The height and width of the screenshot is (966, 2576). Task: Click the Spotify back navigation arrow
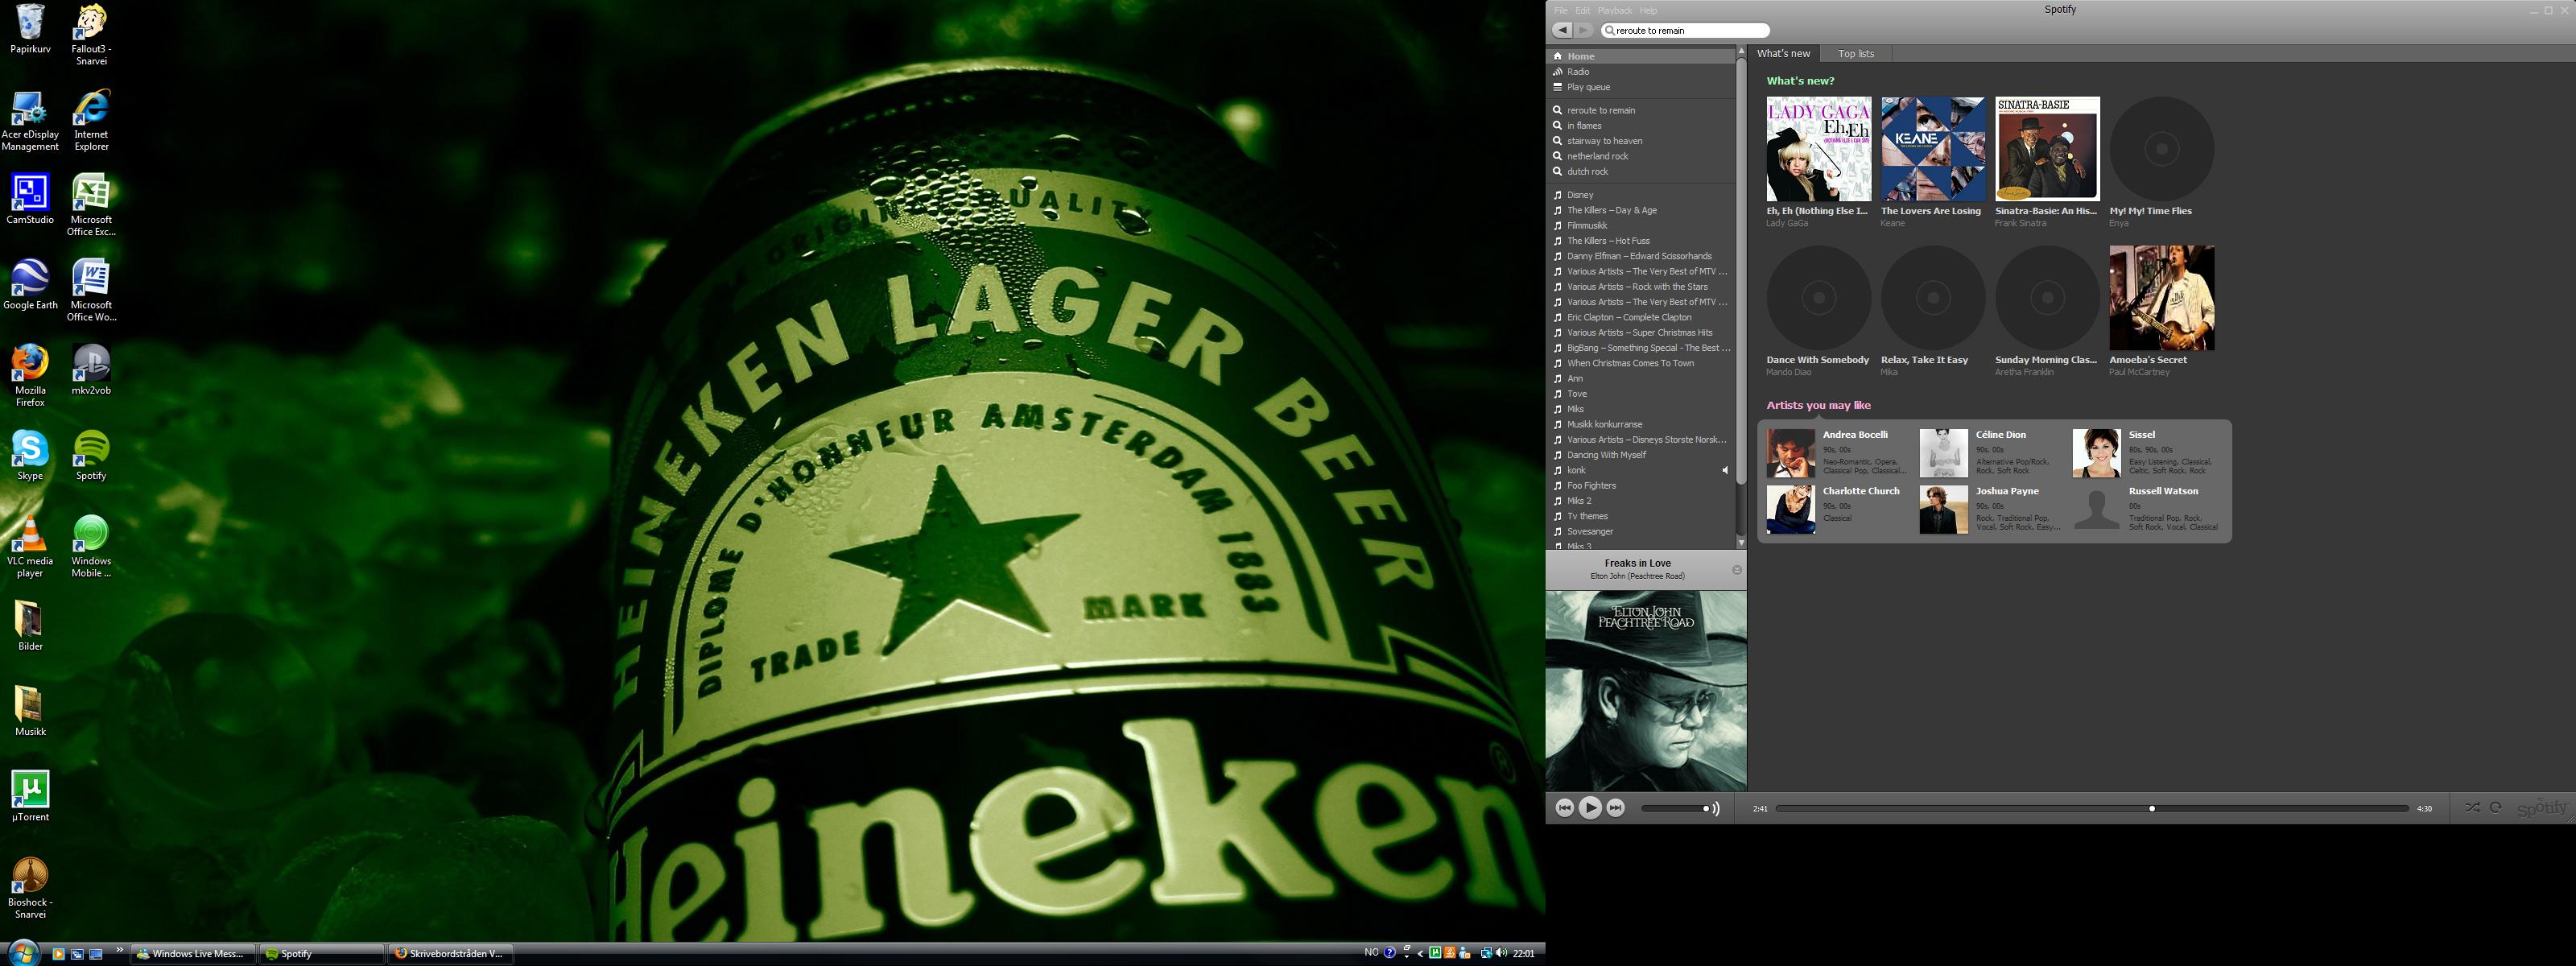pos(1562,30)
